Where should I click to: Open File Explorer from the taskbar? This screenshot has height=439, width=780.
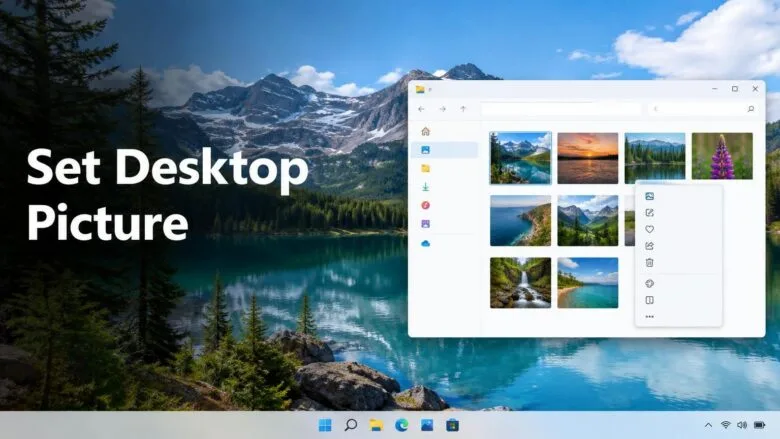[376, 425]
